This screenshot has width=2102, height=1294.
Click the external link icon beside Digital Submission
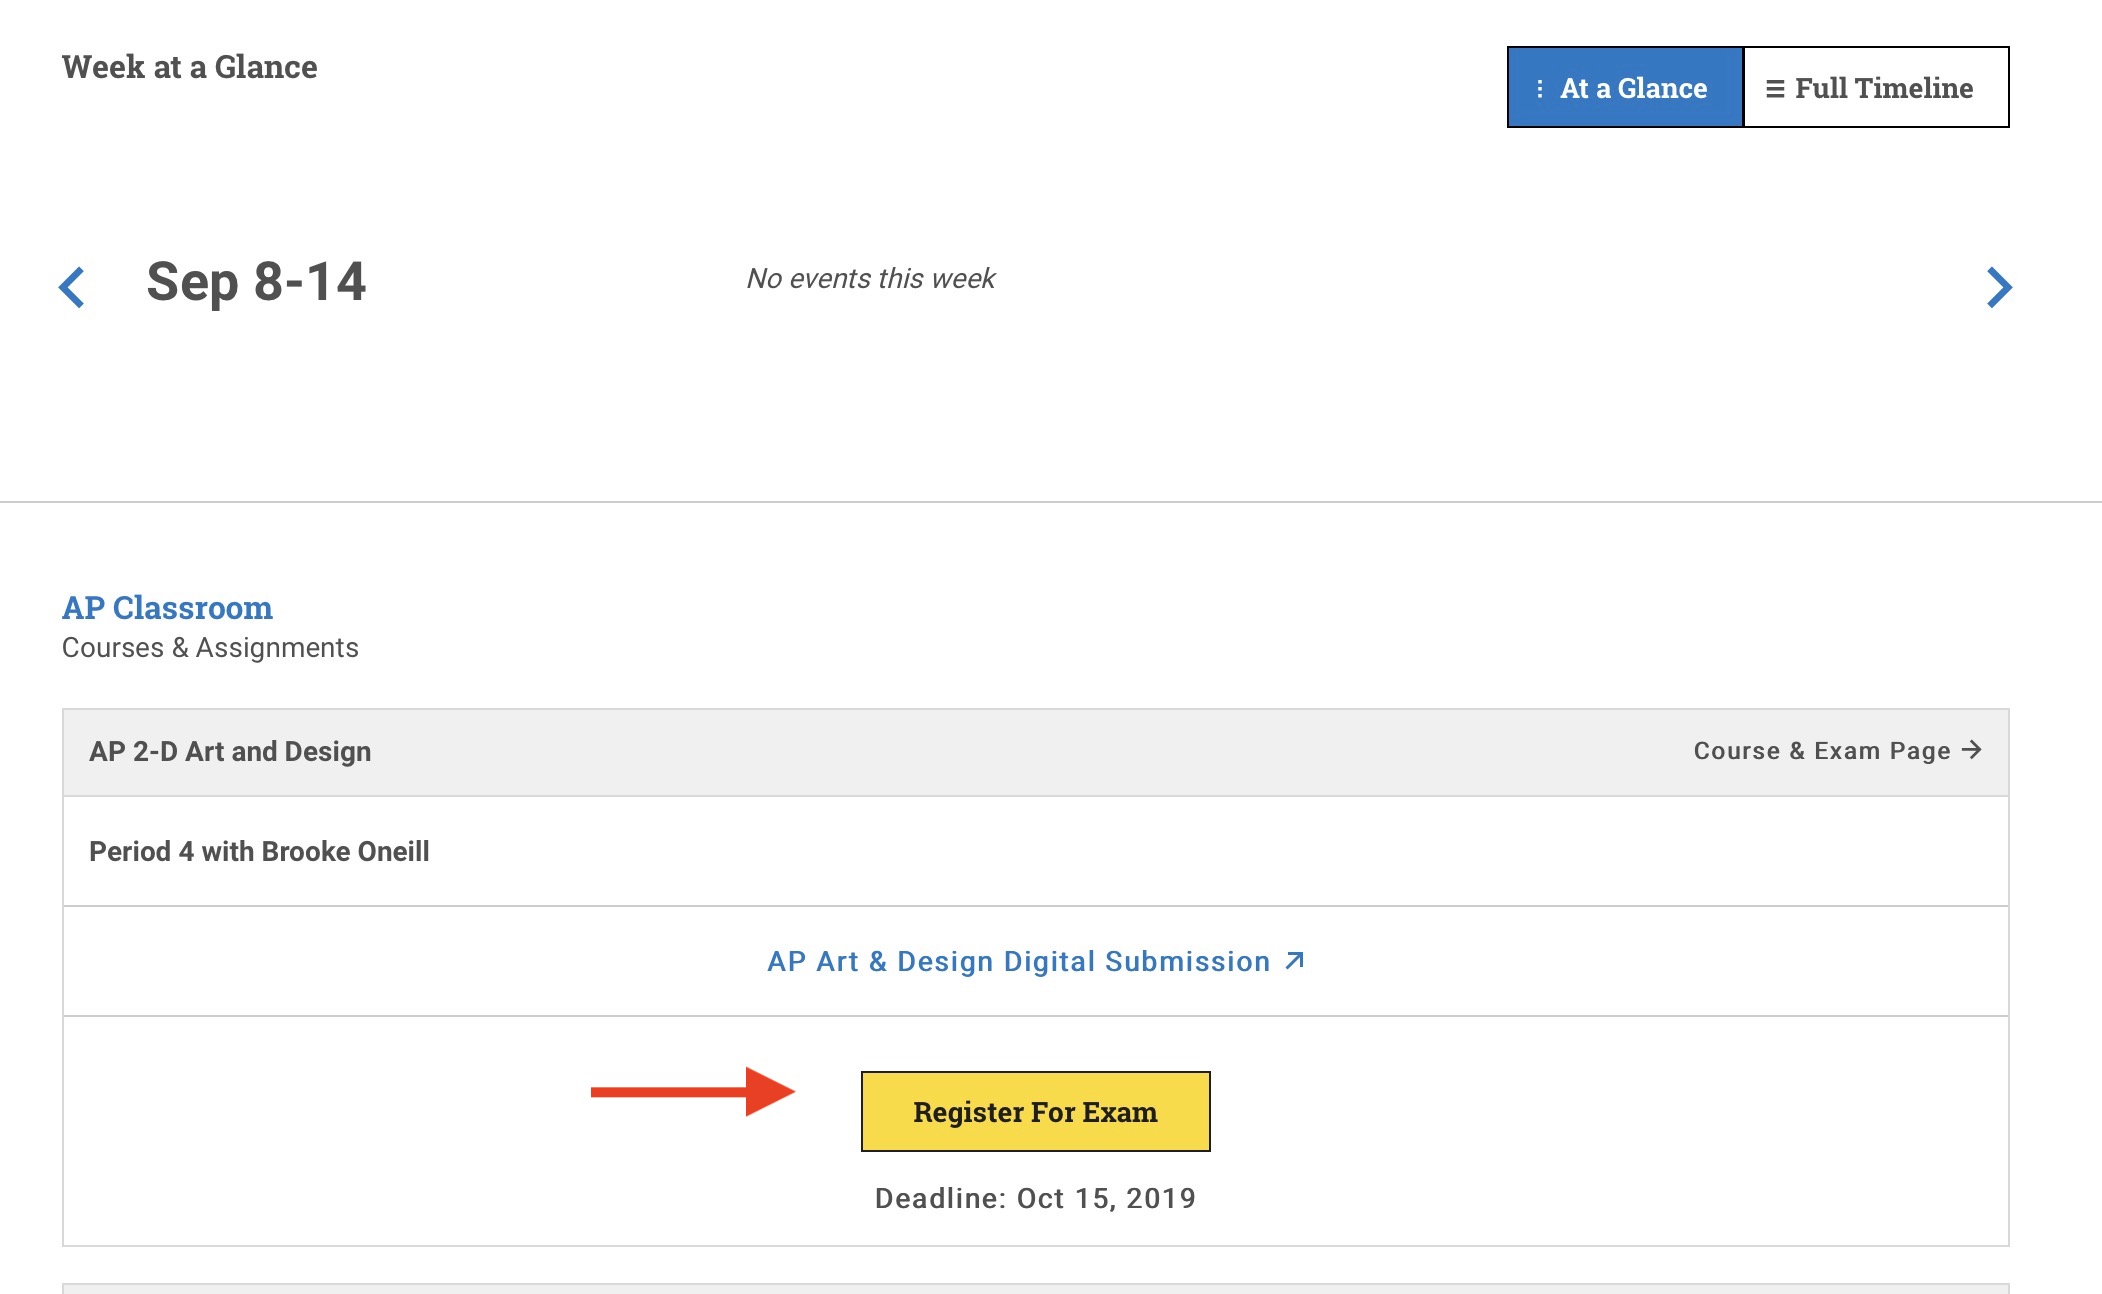click(1293, 960)
